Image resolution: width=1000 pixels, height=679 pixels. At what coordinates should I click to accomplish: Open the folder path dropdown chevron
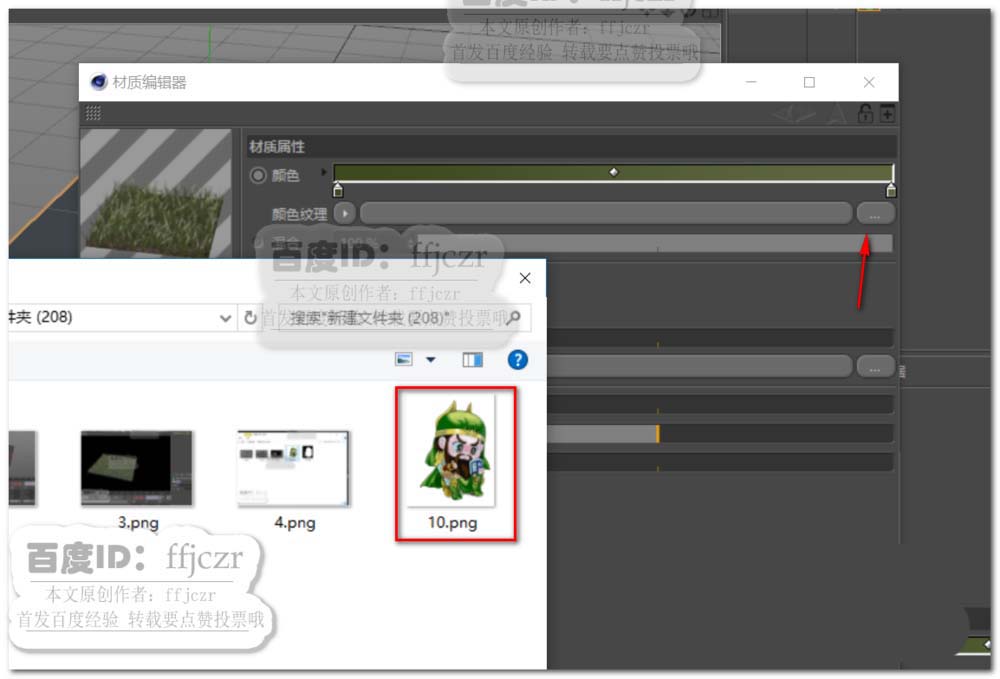[225, 318]
